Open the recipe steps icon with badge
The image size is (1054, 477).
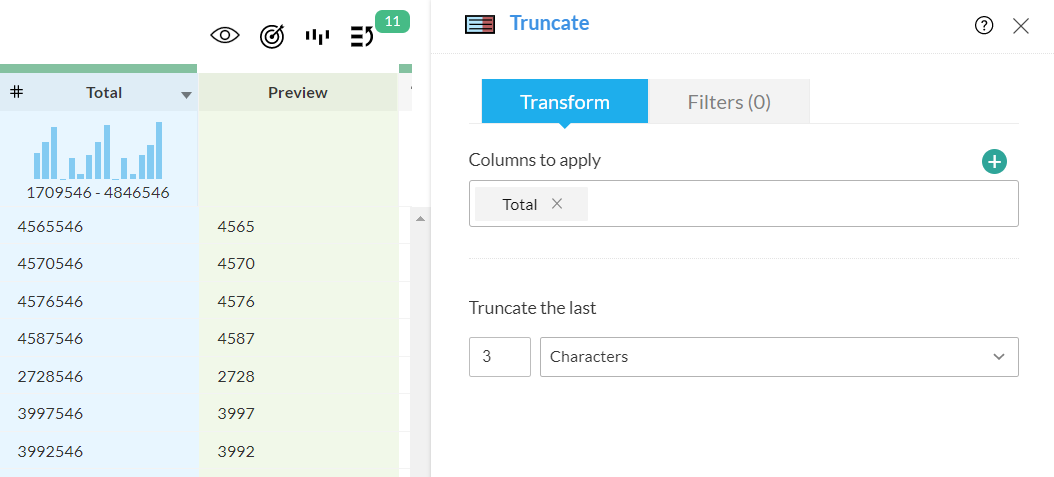[x=362, y=37]
